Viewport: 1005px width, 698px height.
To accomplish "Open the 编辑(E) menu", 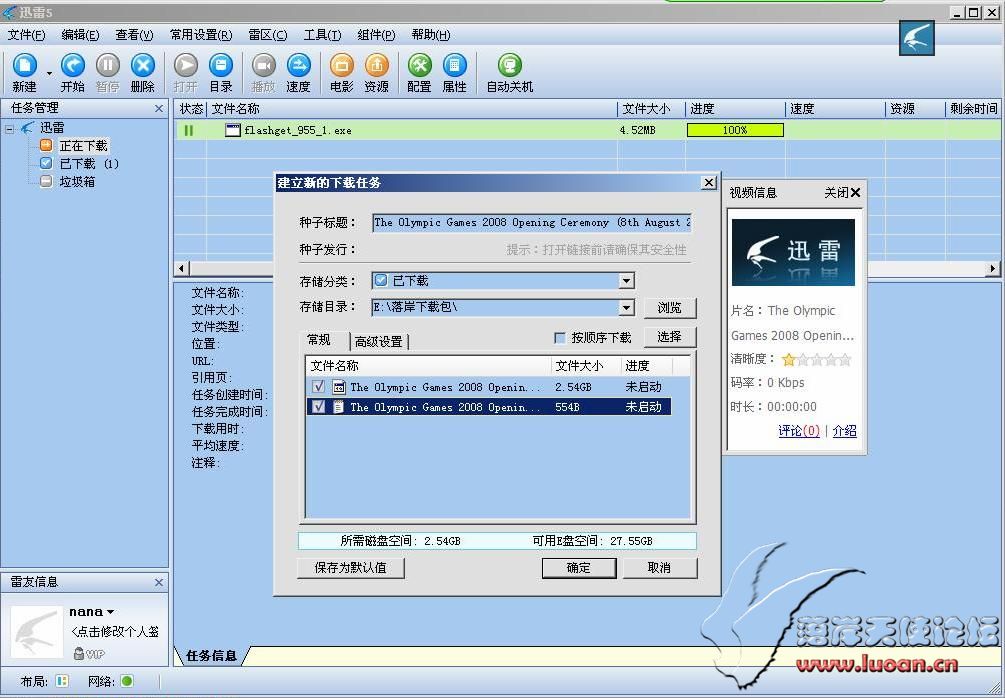I will click(x=80, y=35).
